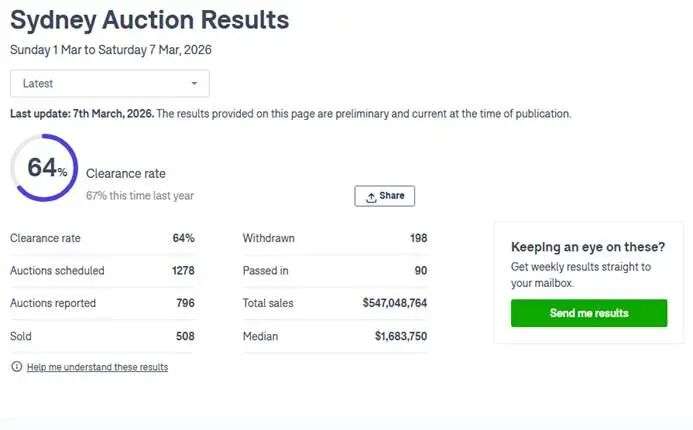Click the Keeping an eye on these? heading
The image size is (693, 430).
(x=587, y=247)
